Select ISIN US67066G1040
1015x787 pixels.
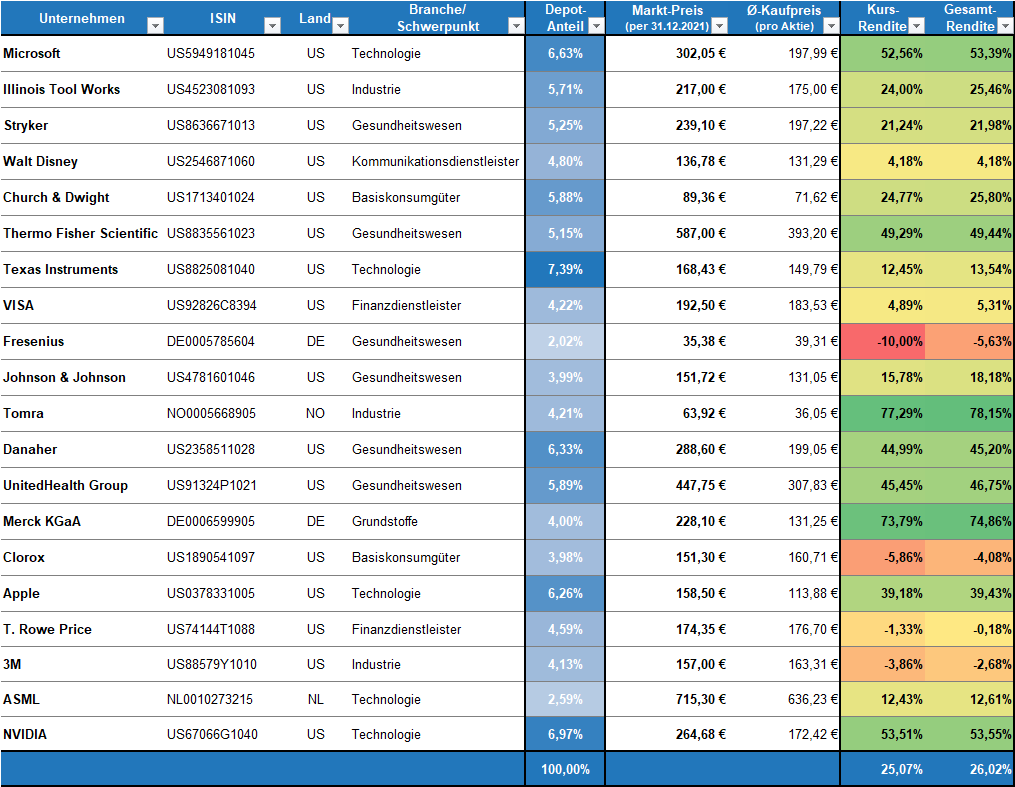(212, 735)
